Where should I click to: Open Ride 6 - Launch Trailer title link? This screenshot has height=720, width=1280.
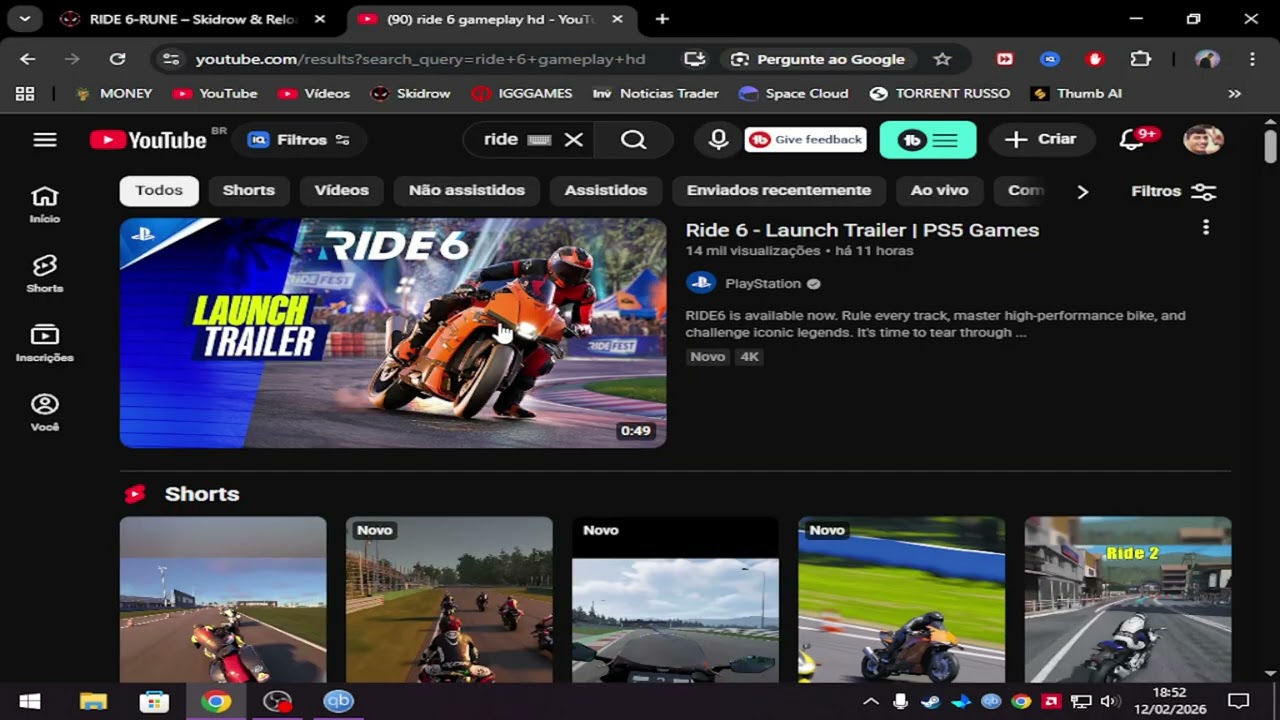point(862,230)
